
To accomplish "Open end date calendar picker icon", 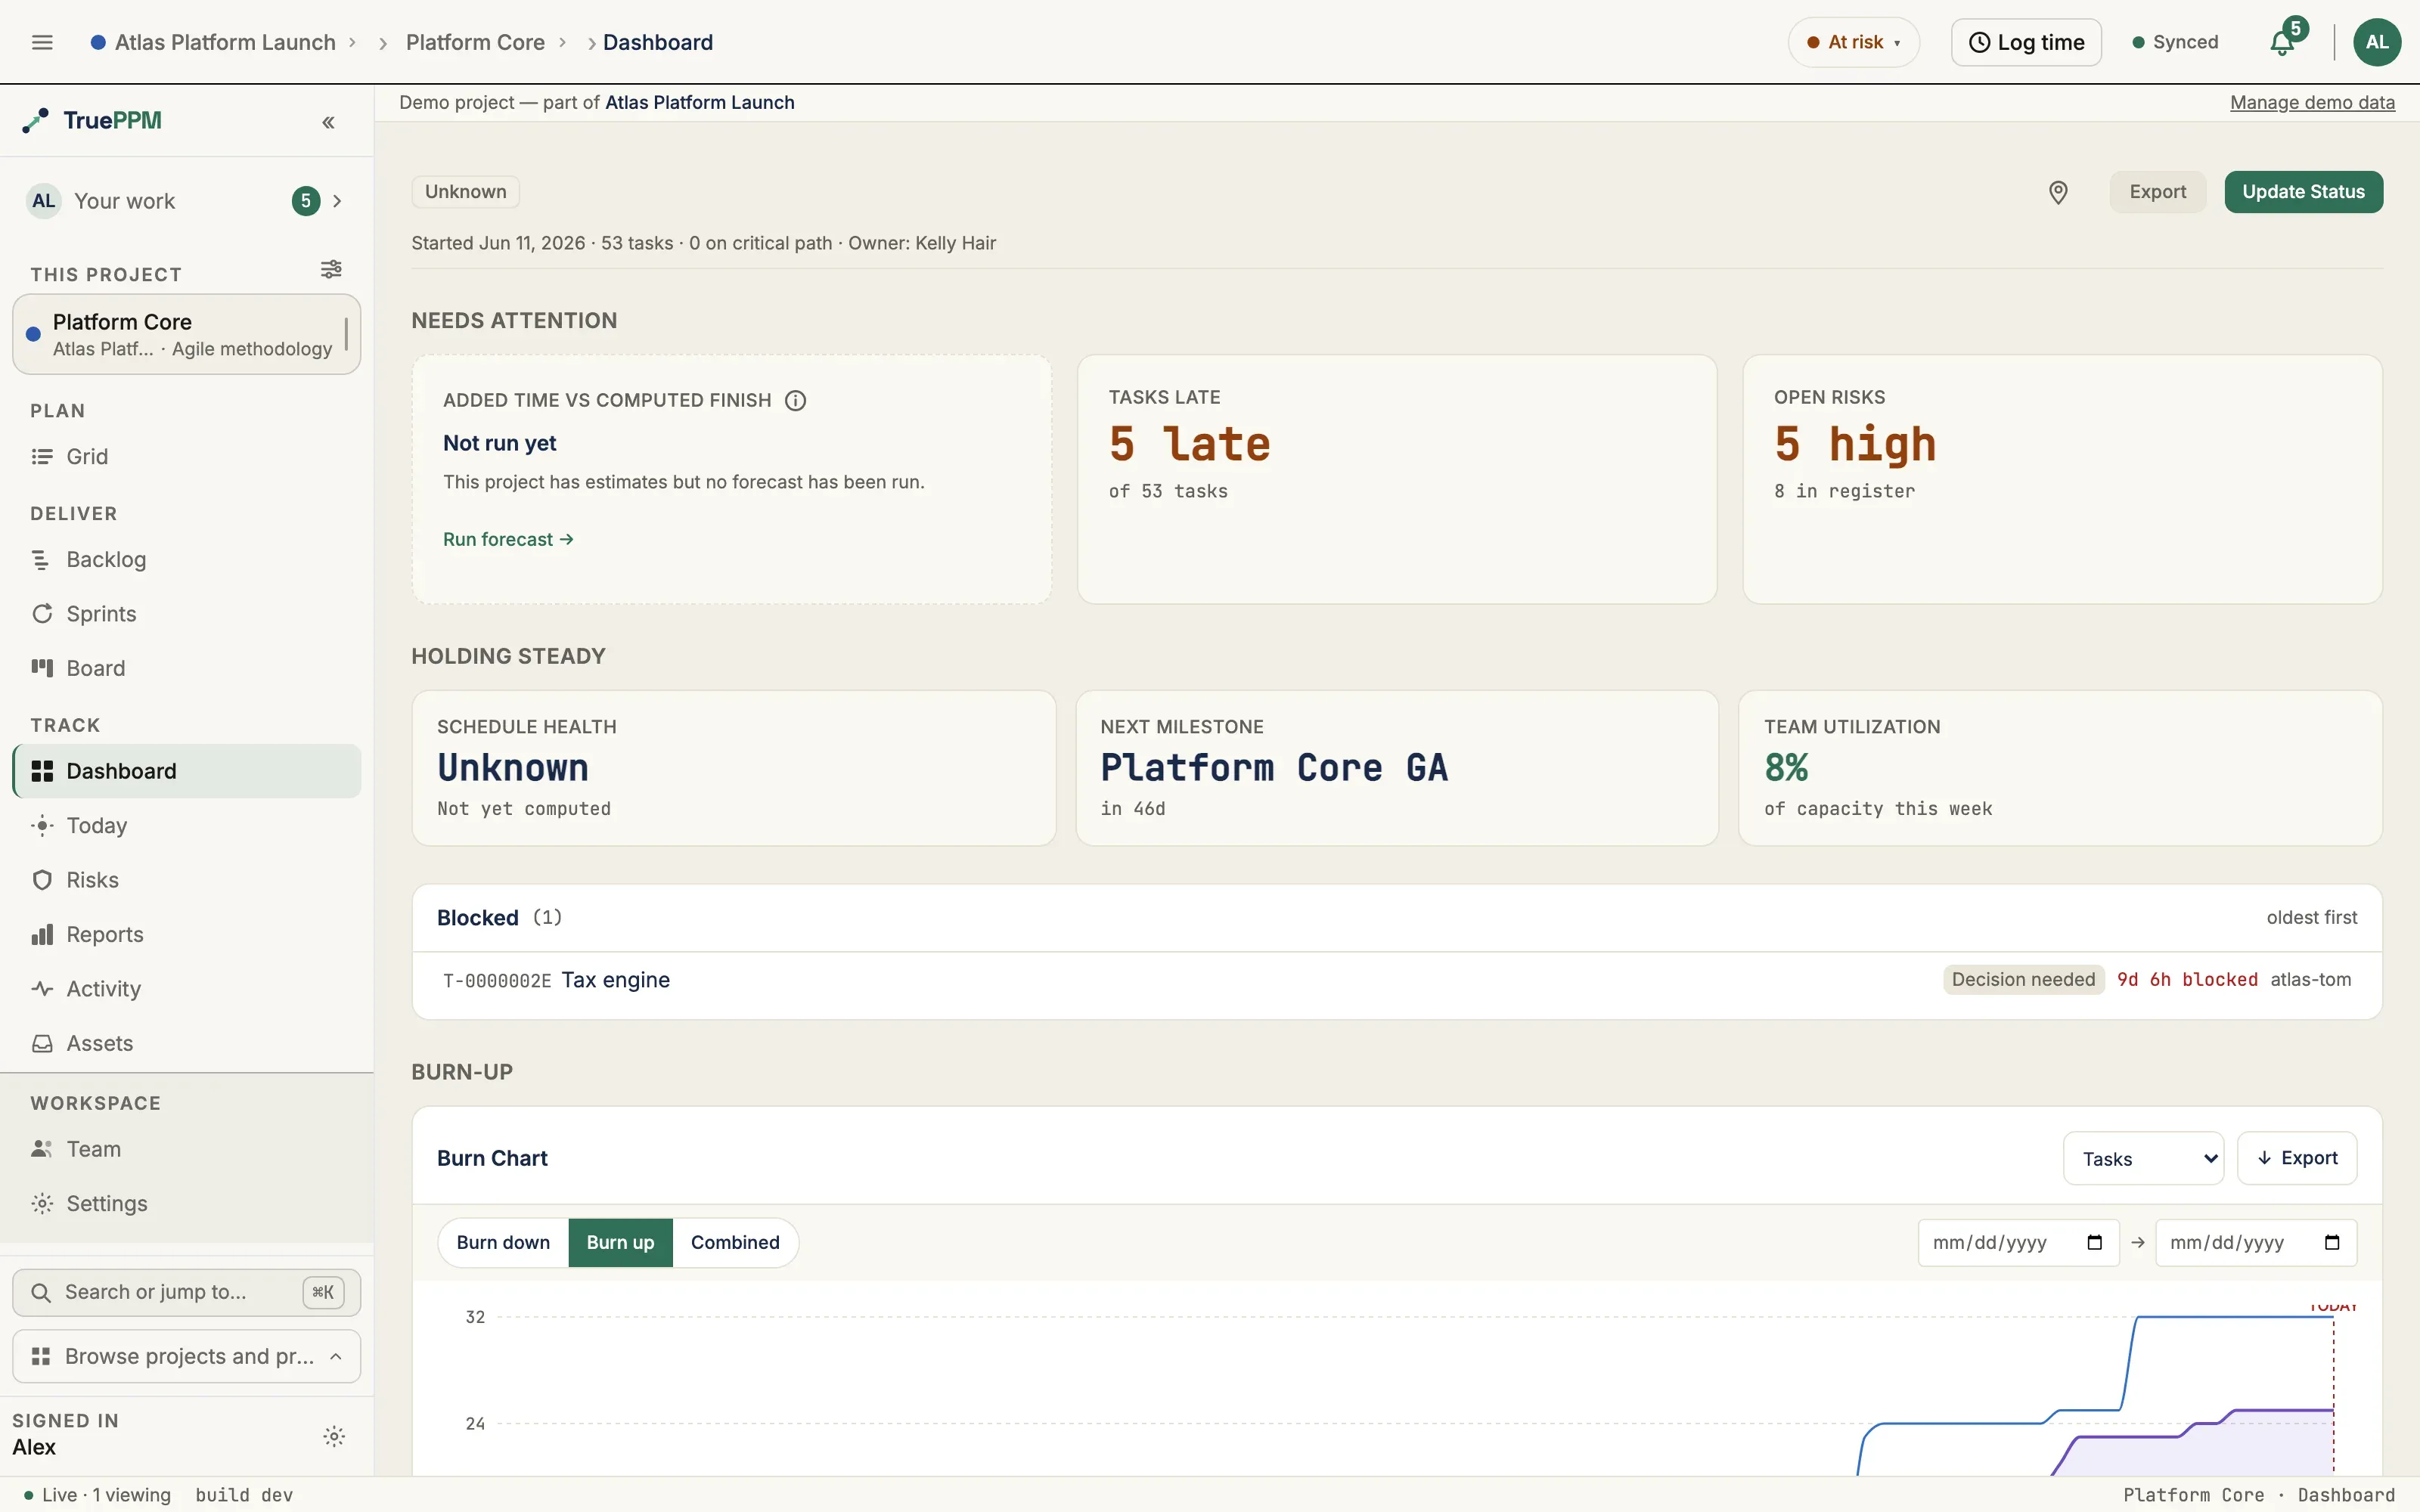I will [2332, 1242].
